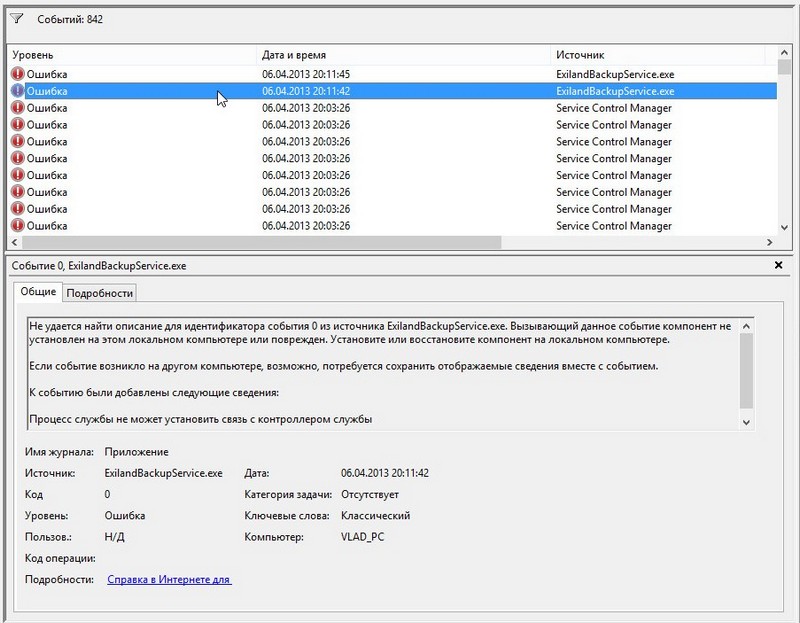This screenshot has height=623, width=800.
Task: Close the event details pane
Action: [x=779, y=266]
